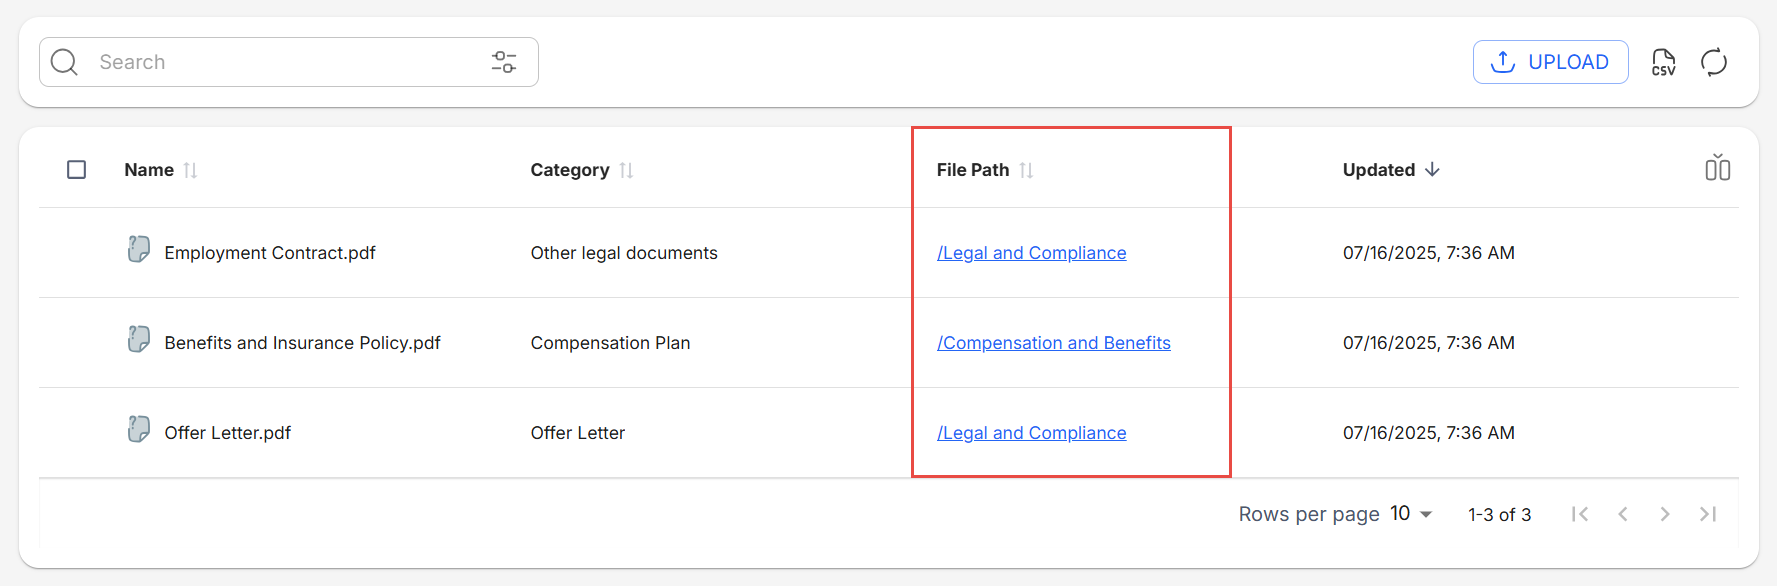Sort the table by Category column
This screenshot has height=586, width=1777.
(x=626, y=170)
